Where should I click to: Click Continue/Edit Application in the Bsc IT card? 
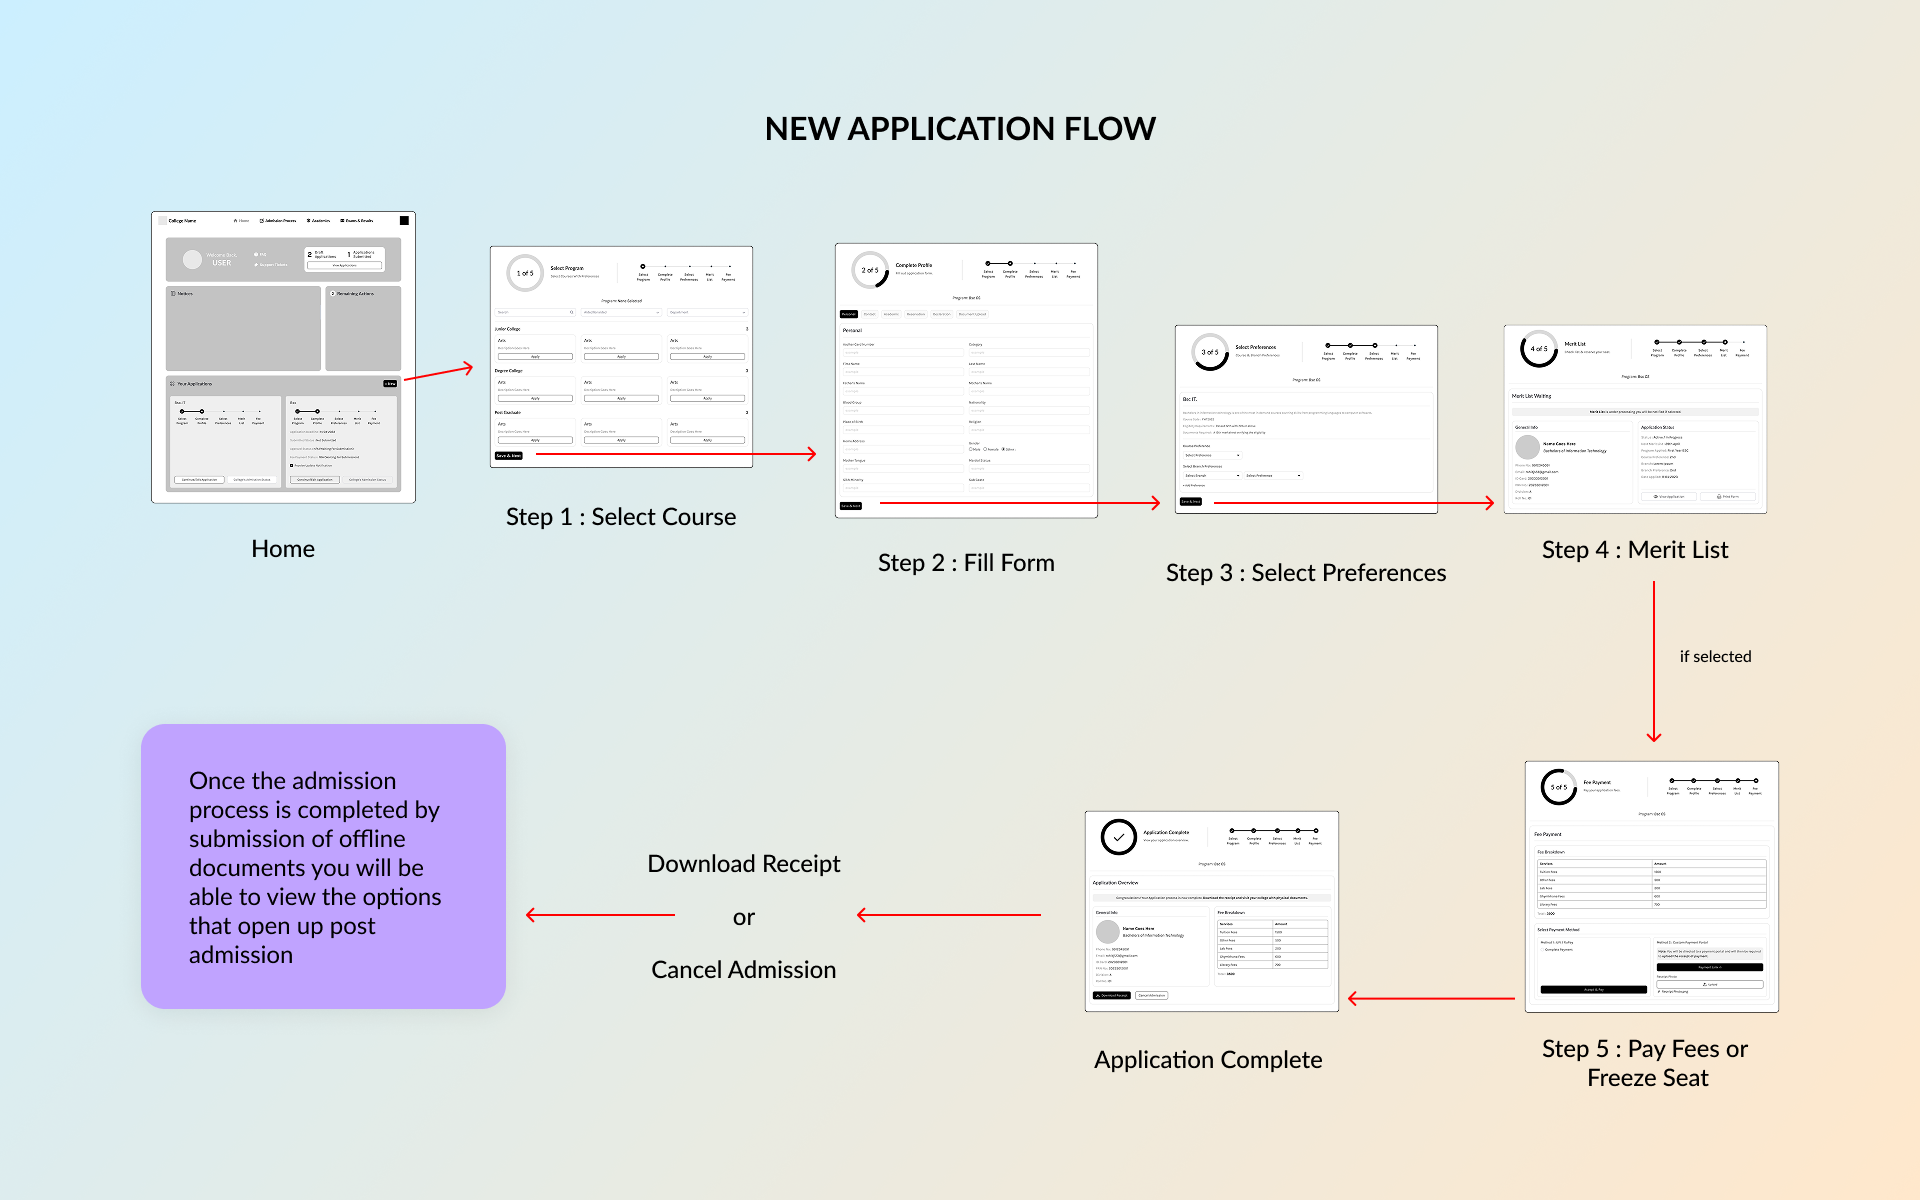coord(199,480)
